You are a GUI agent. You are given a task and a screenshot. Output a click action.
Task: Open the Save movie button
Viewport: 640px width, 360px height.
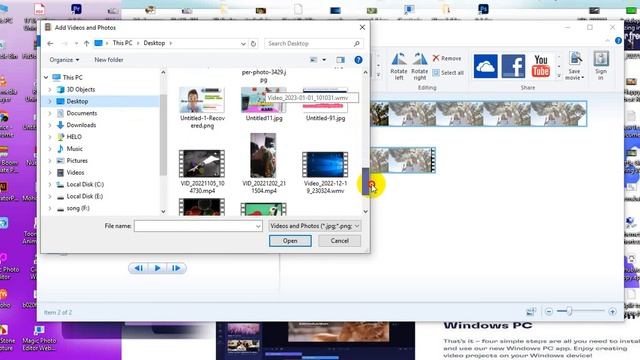click(x=575, y=66)
